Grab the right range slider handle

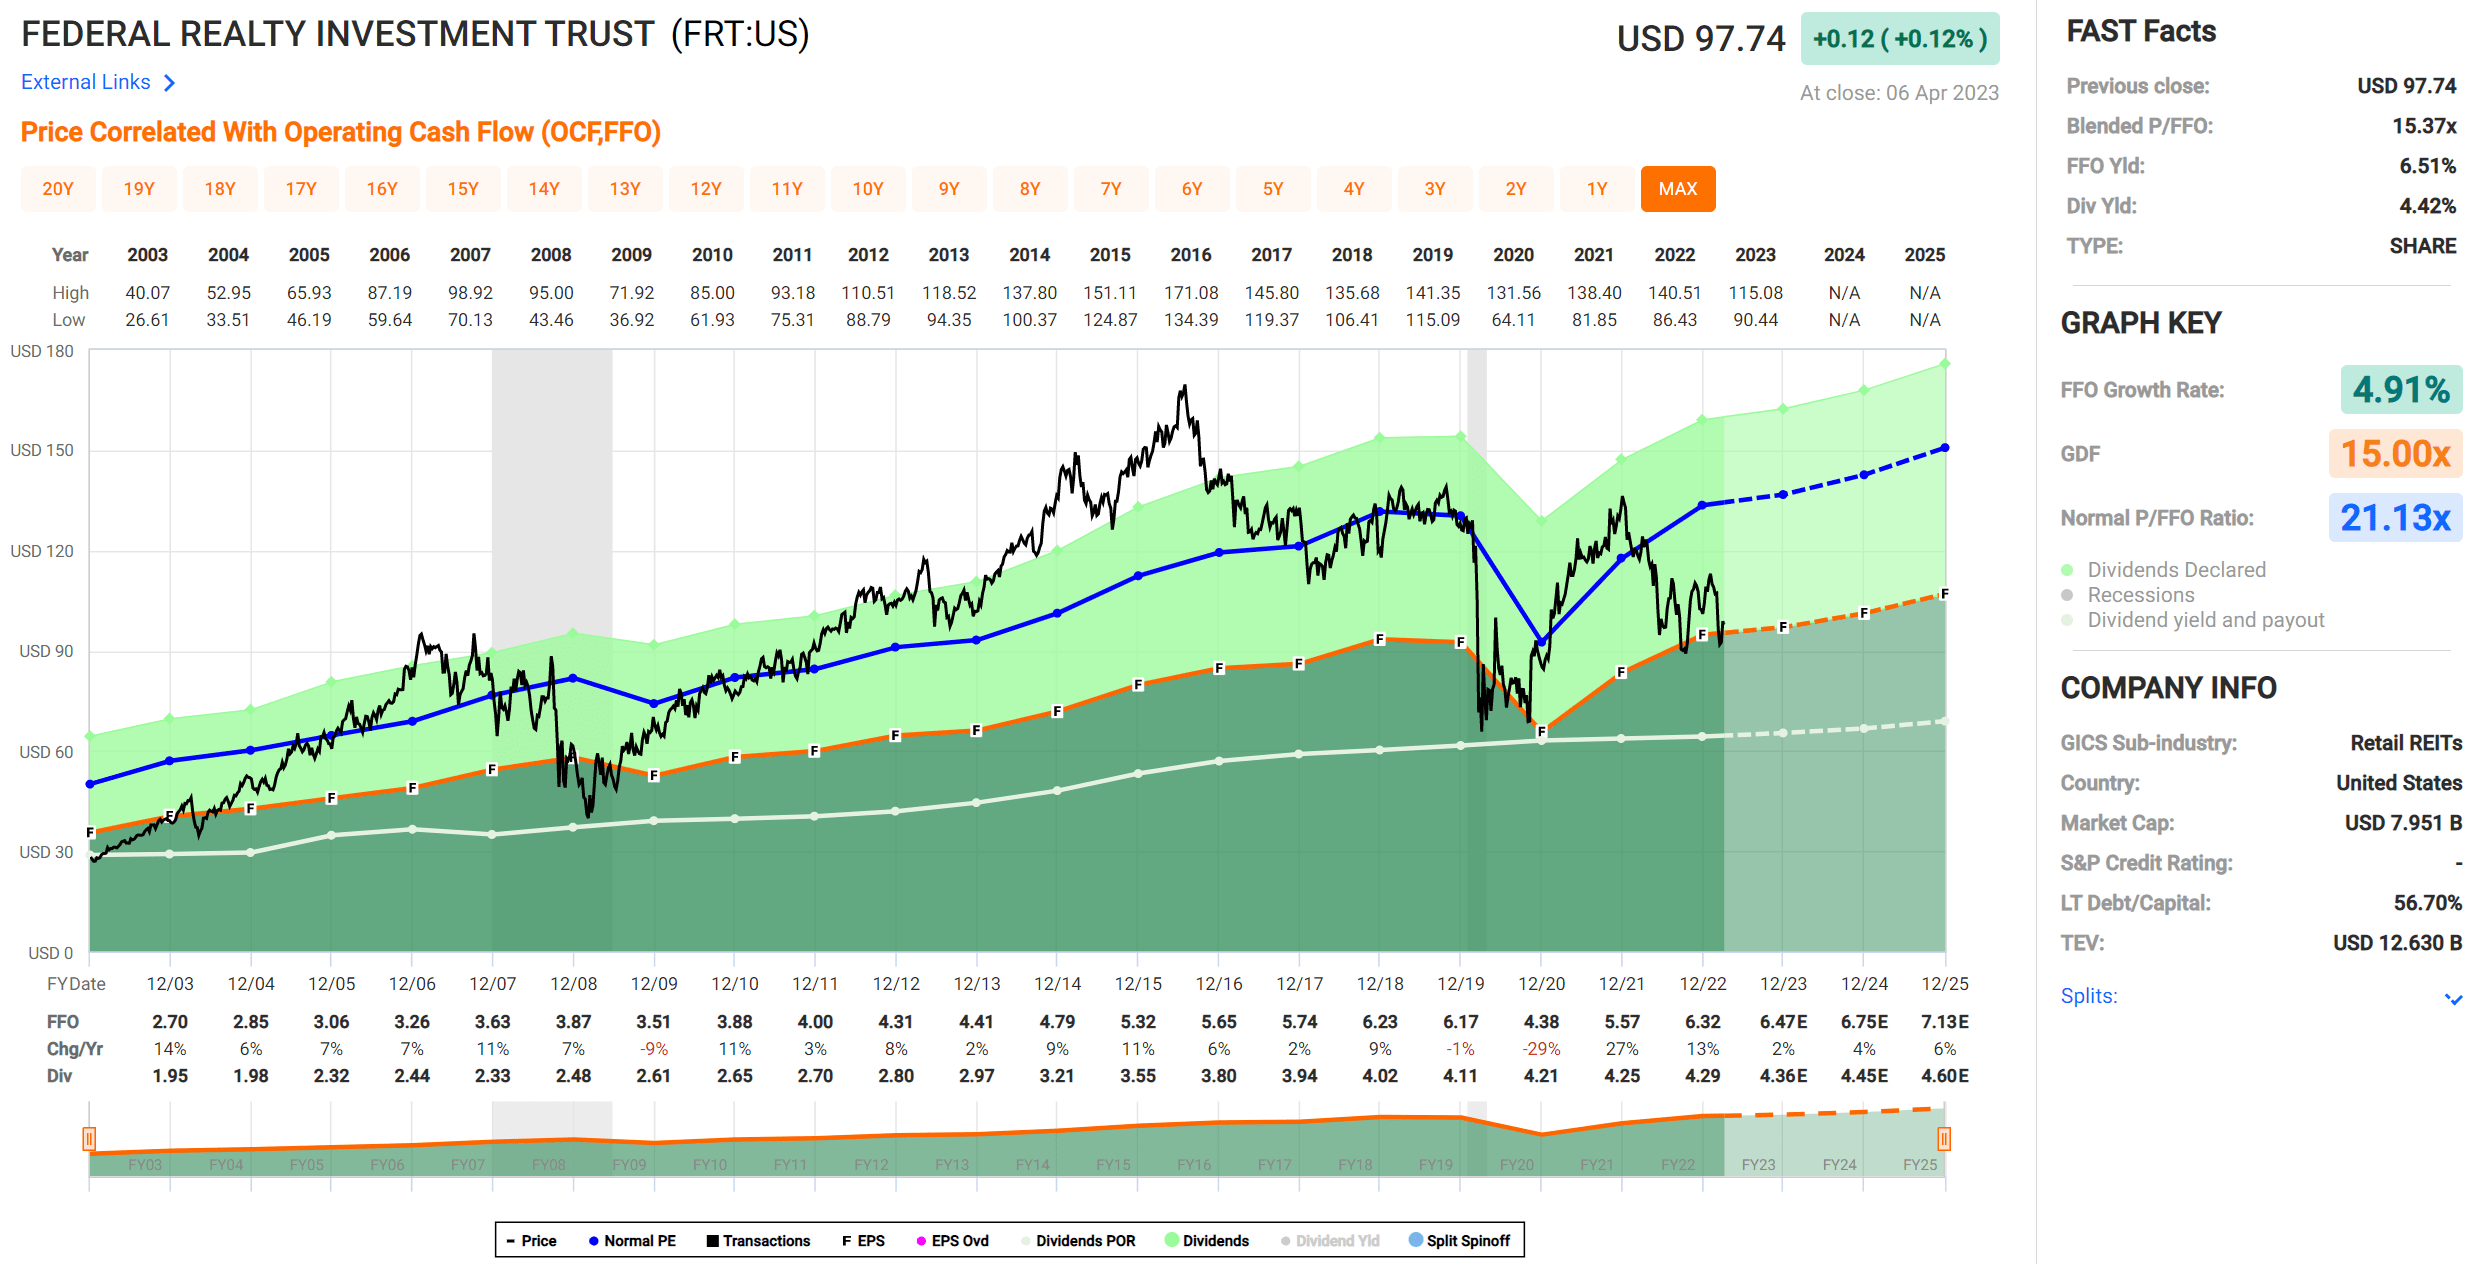[1944, 1139]
